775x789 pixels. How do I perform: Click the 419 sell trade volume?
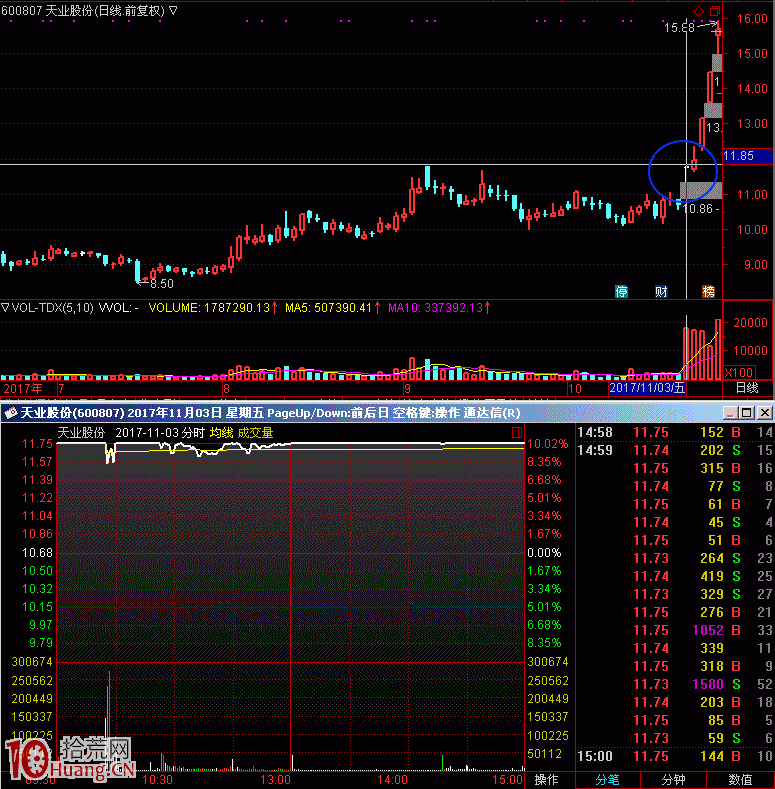[x=712, y=577]
